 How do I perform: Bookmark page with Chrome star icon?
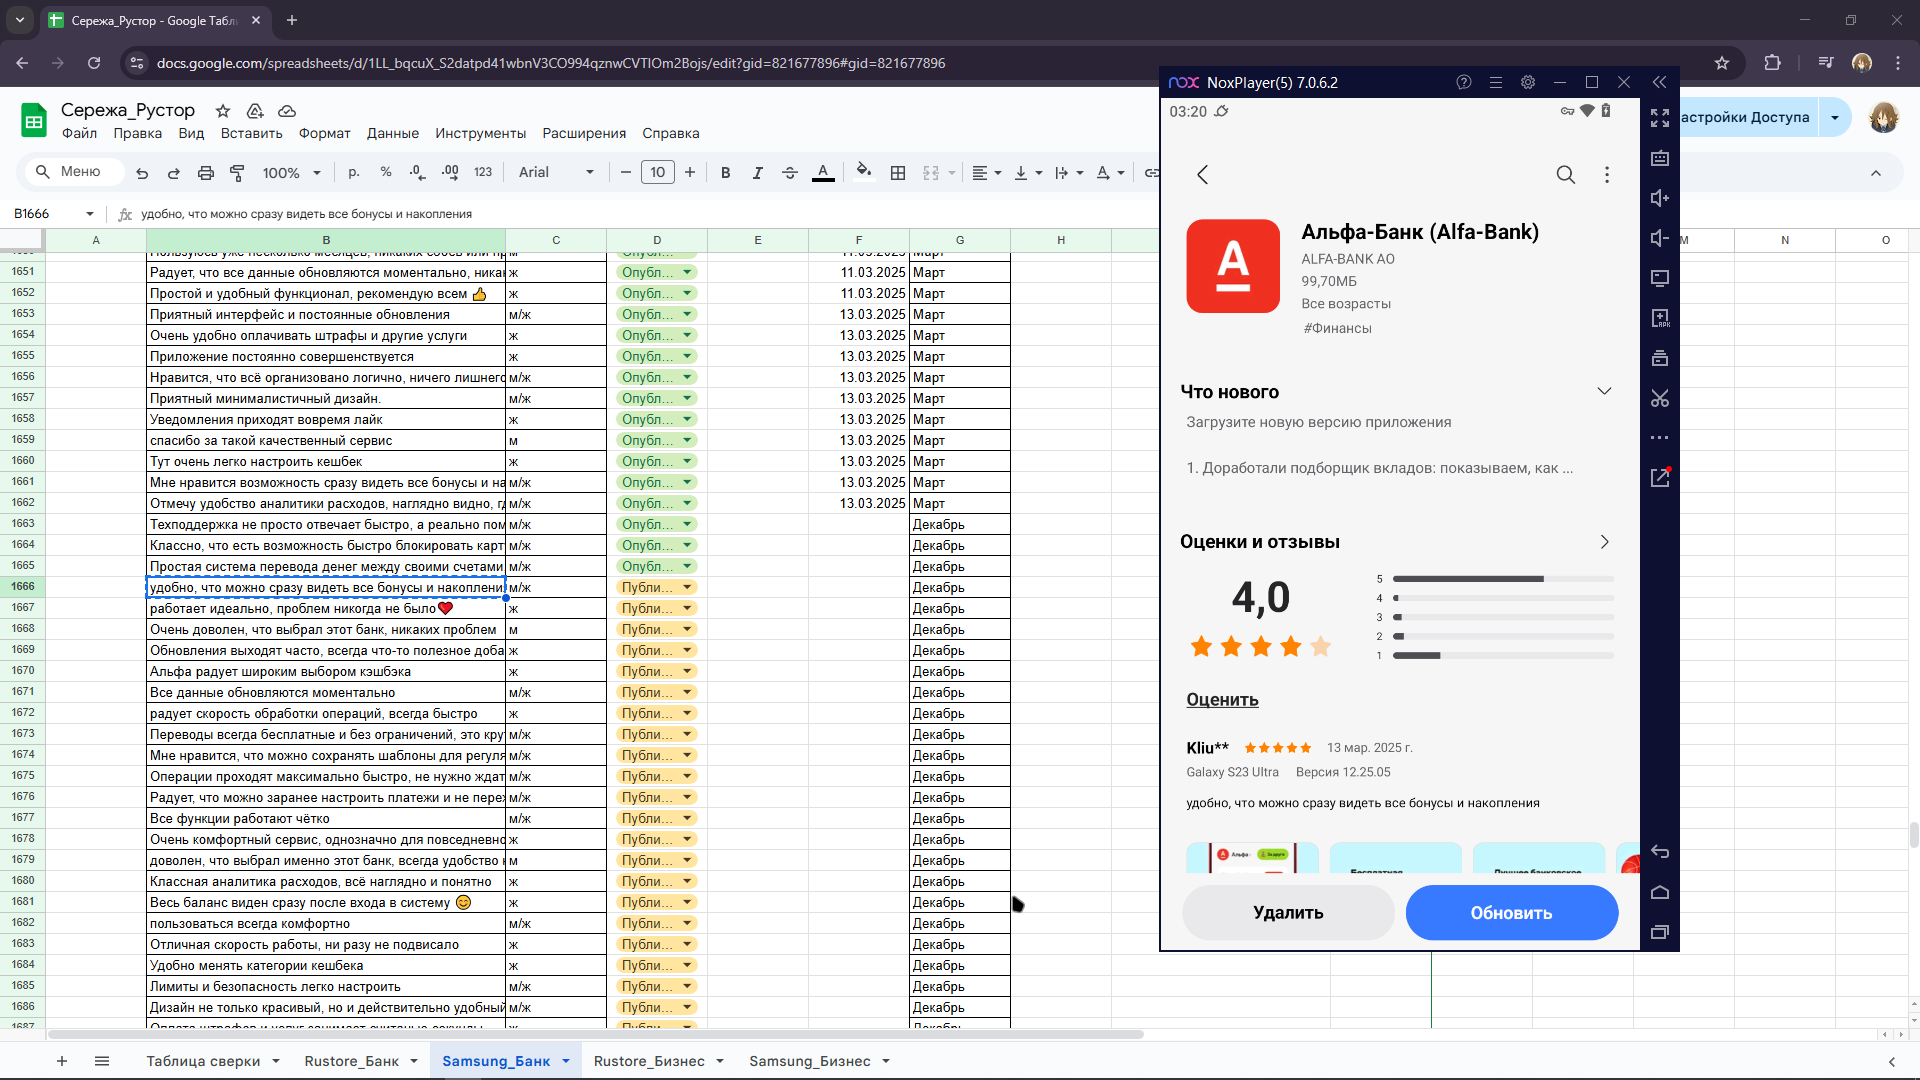(x=1722, y=63)
